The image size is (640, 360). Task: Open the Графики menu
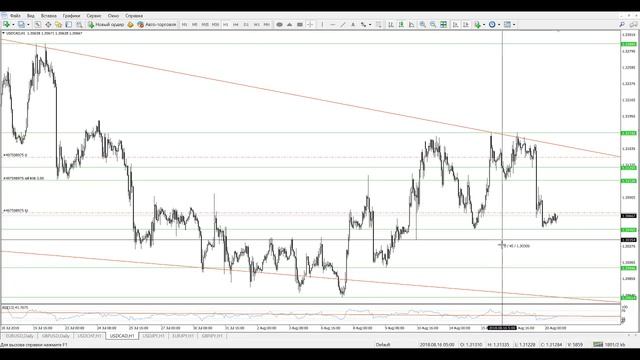71,16
